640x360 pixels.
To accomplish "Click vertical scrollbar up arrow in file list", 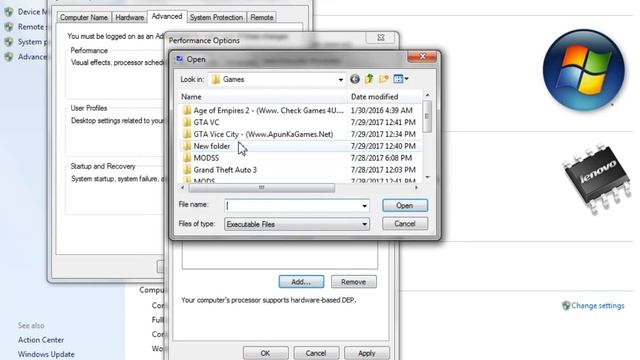I will point(427,95).
